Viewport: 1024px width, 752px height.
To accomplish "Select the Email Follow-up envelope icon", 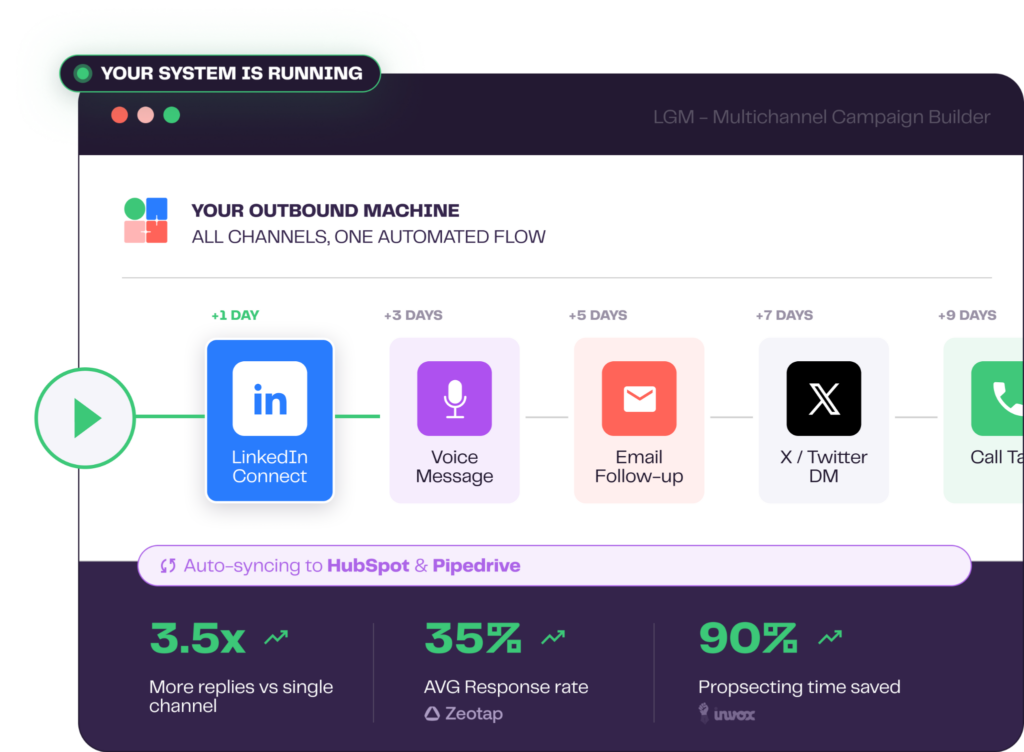I will point(639,399).
